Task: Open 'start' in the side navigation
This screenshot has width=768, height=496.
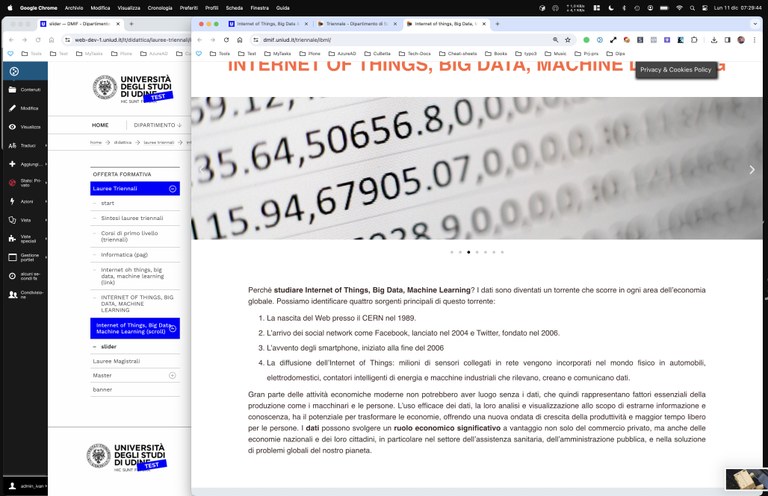Action: coord(107,203)
